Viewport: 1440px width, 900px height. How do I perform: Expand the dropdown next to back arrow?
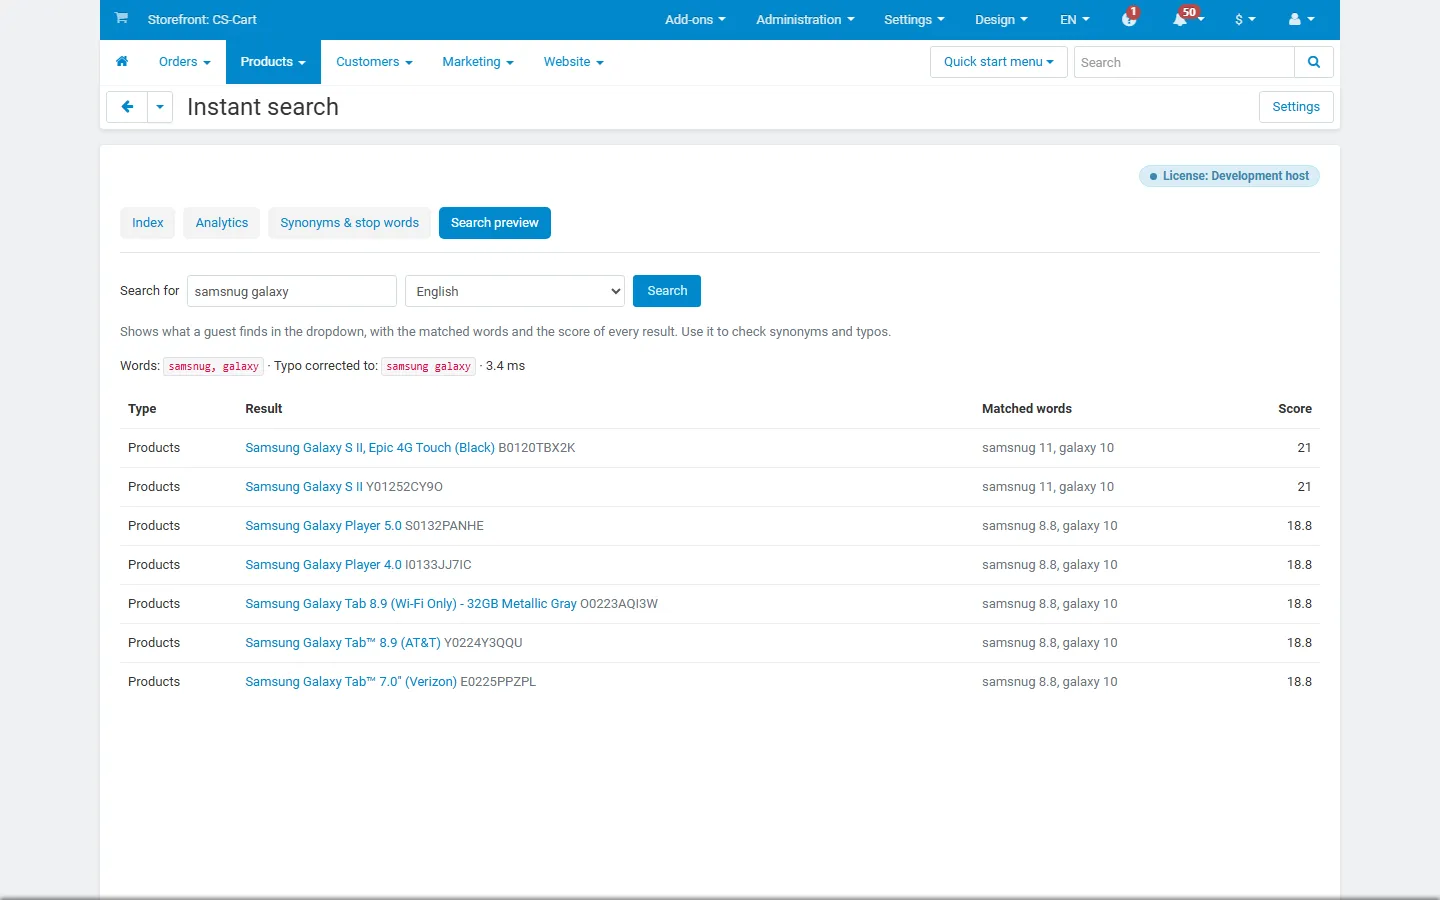[160, 107]
